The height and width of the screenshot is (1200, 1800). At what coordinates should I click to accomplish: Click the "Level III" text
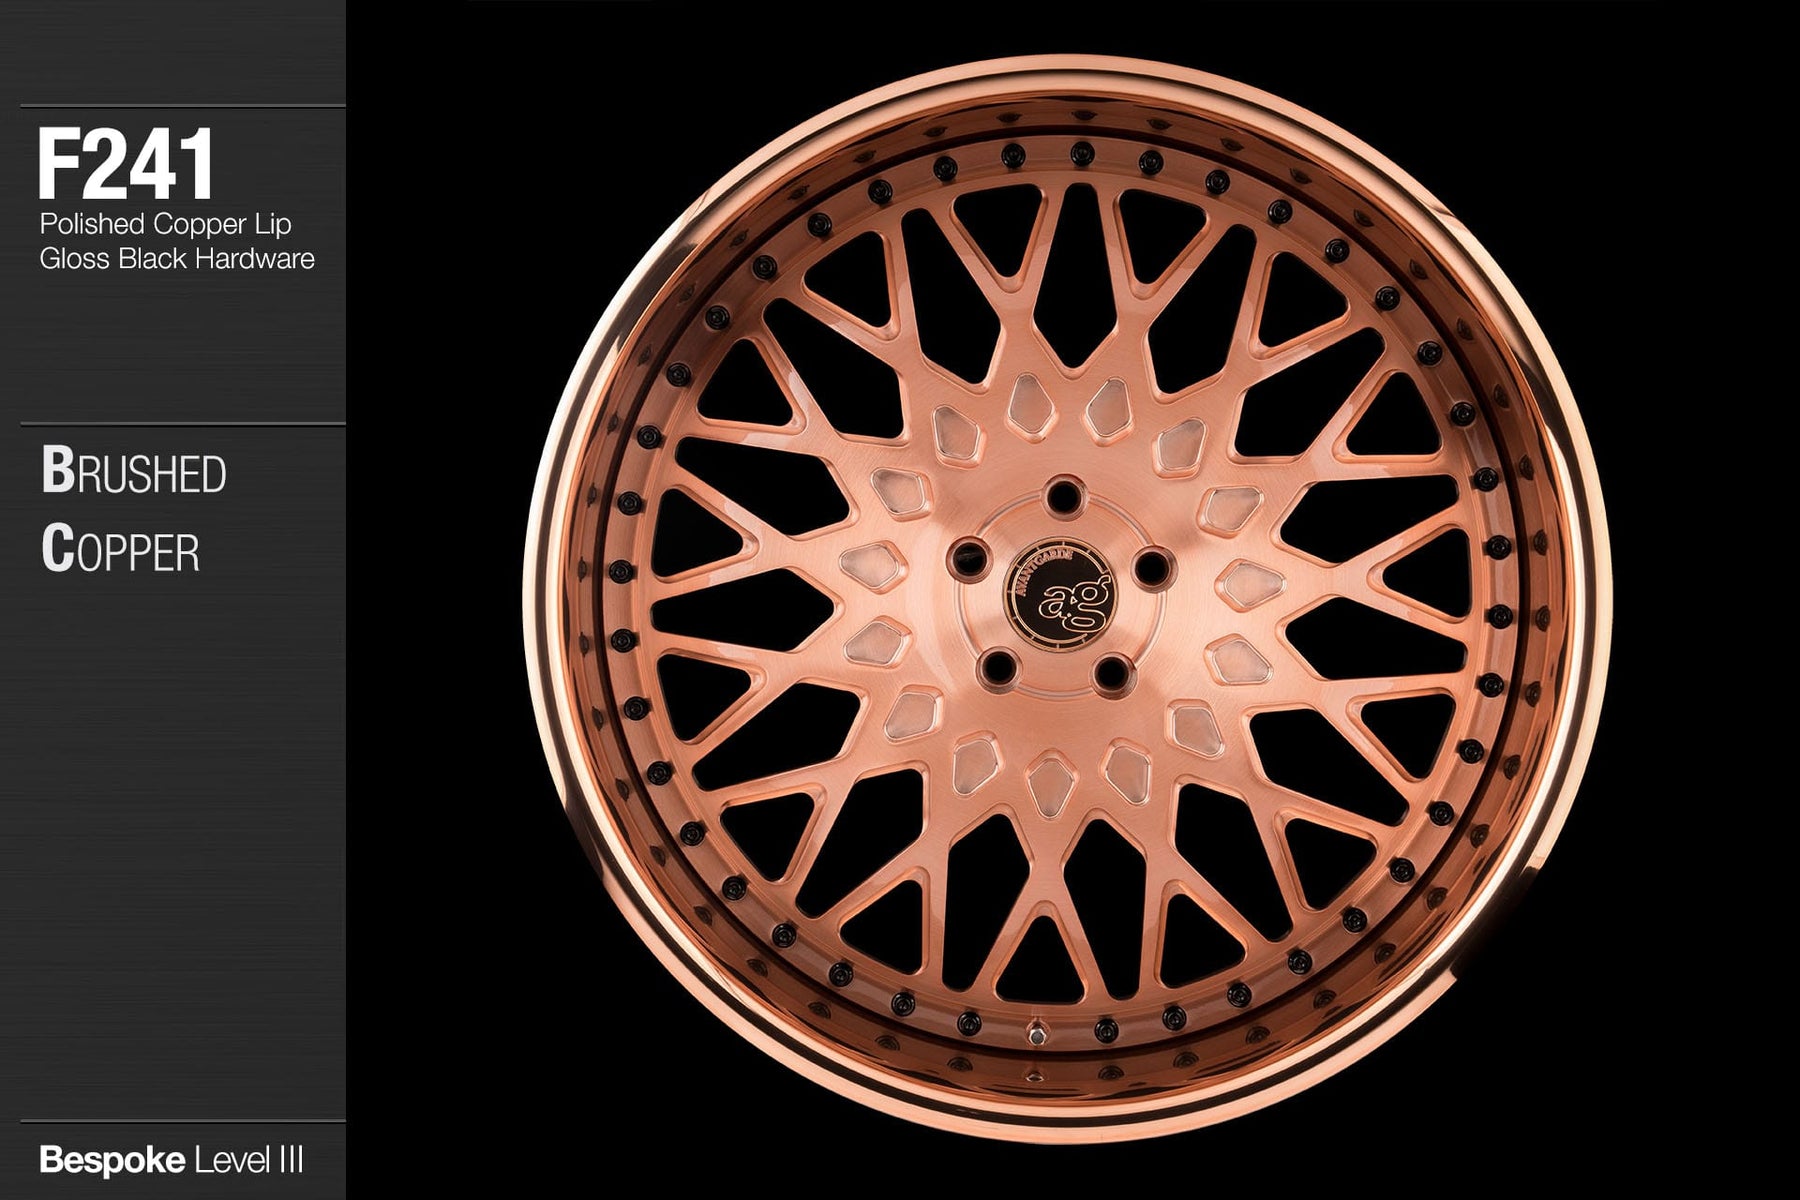(247, 1160)
